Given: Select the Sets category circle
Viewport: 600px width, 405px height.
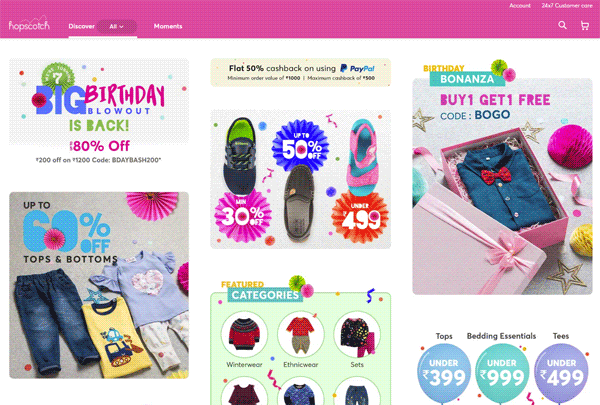Looking at the screenshot, I should (357, 334).
